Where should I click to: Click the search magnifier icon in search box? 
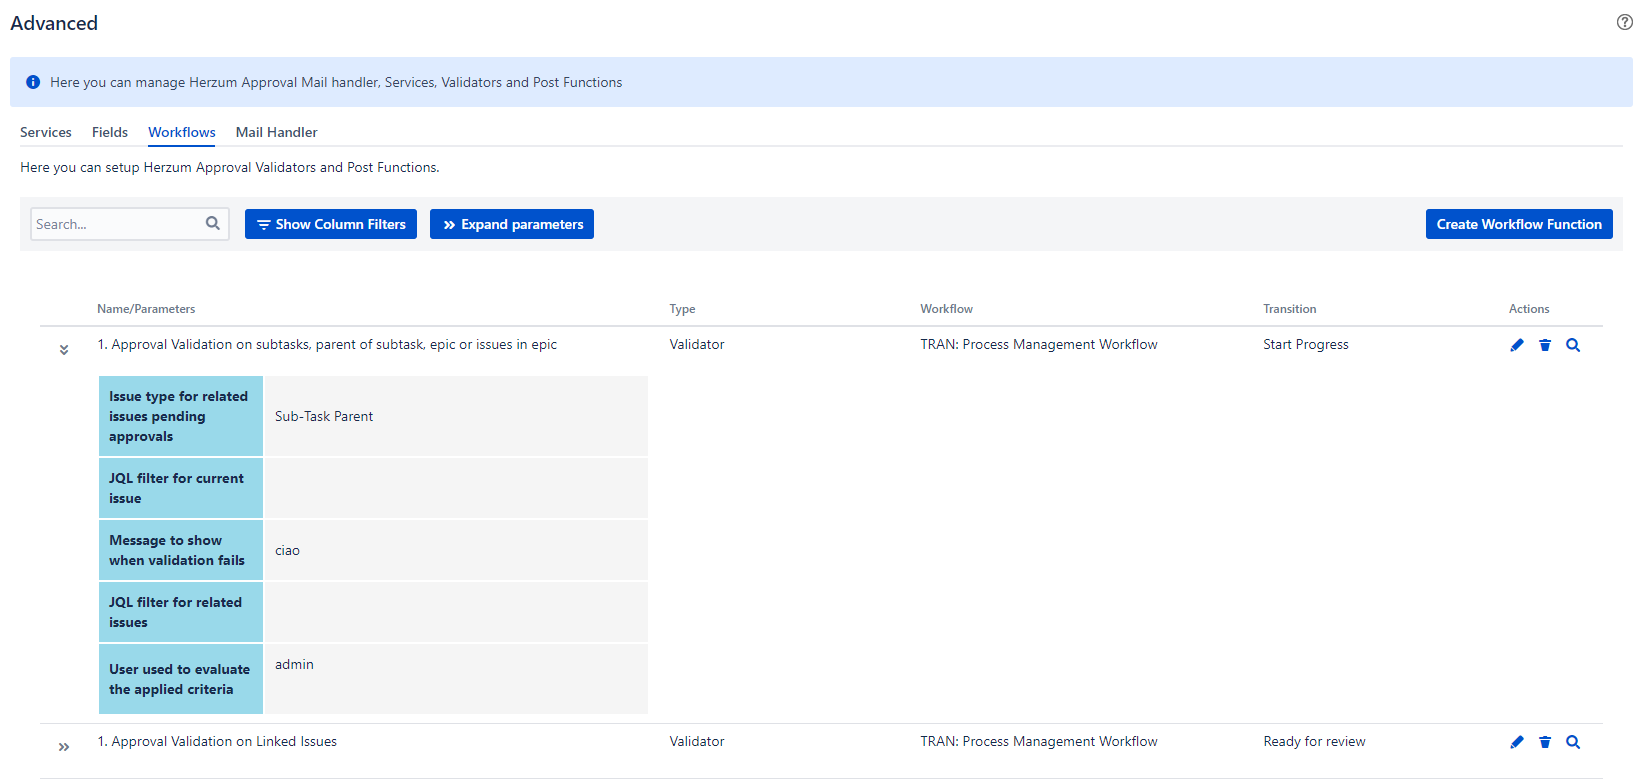click(x=213, y=224)
